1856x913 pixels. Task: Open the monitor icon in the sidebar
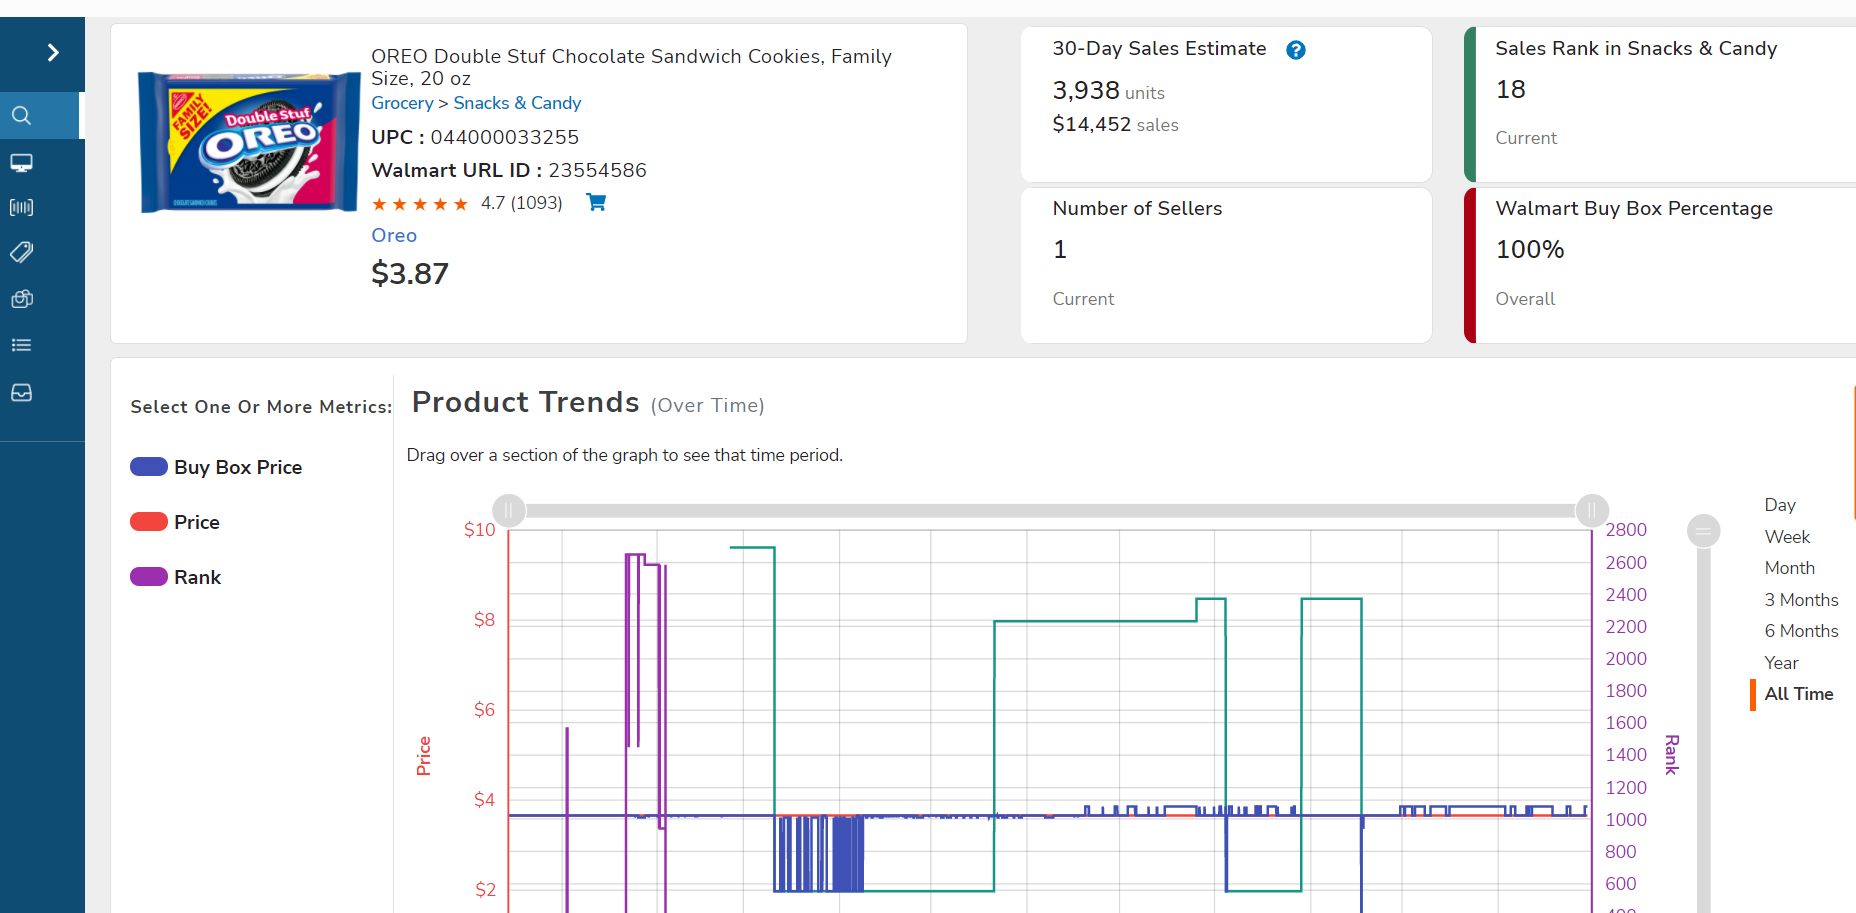pyautogui.click(x=21, y=162)
